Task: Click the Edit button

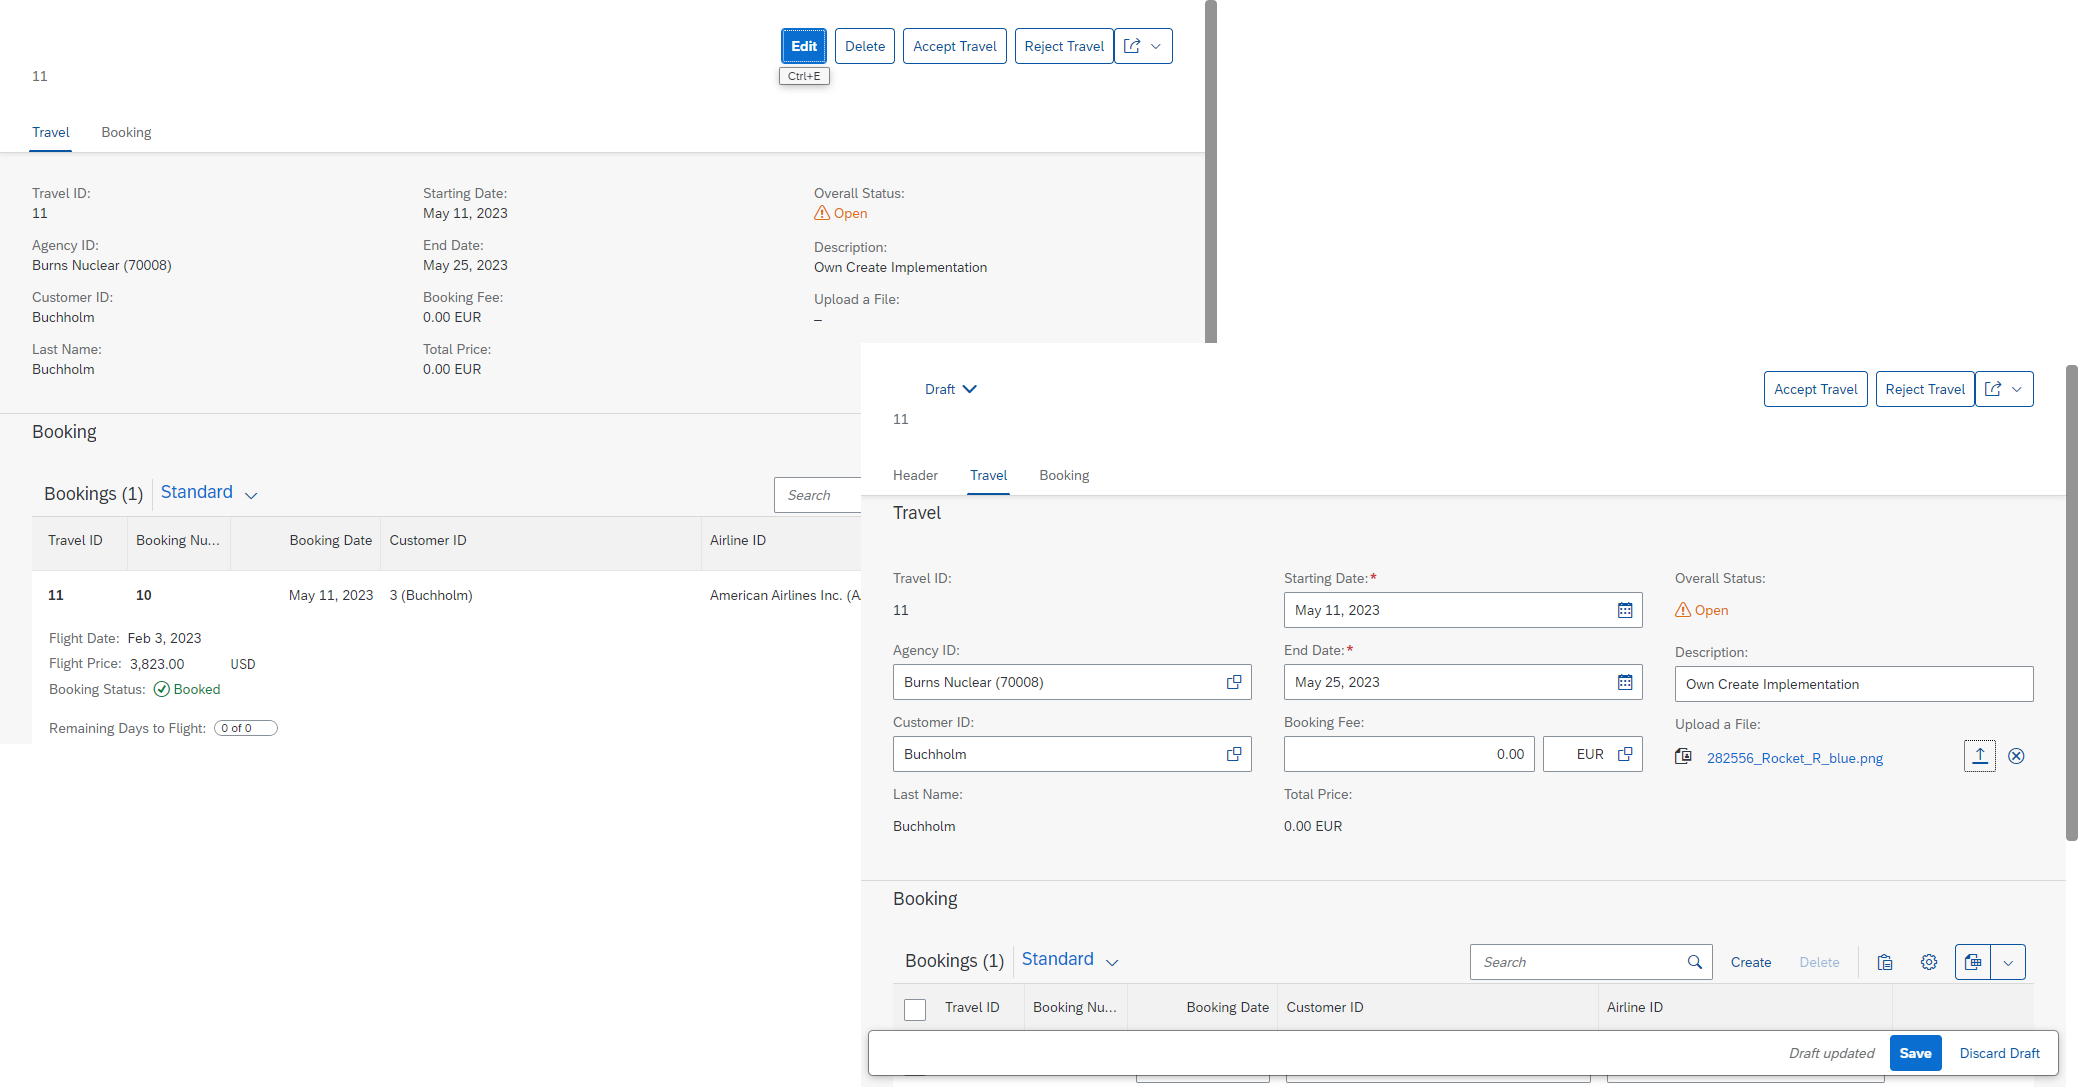Action: (804, 46)
